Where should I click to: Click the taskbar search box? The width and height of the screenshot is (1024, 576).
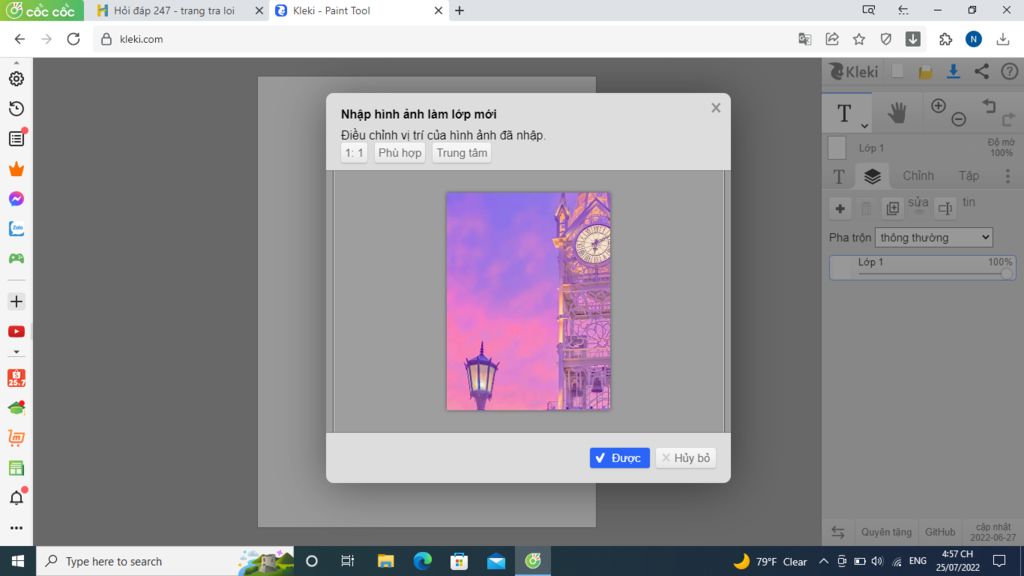tap(165, 561)
